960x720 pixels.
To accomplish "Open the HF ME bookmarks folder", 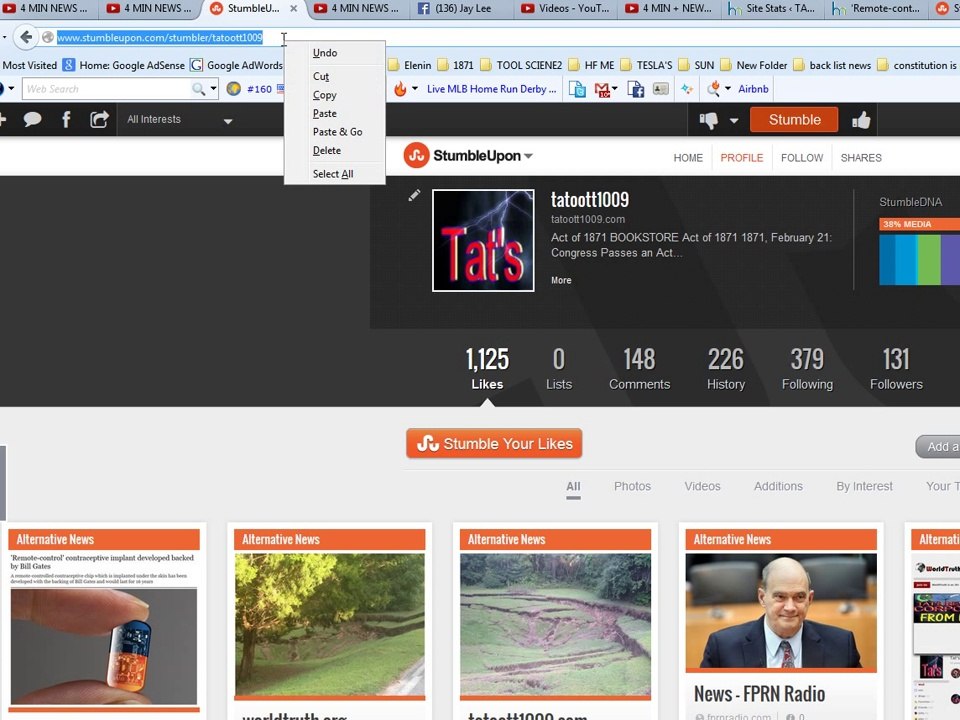I will (591, 66).
